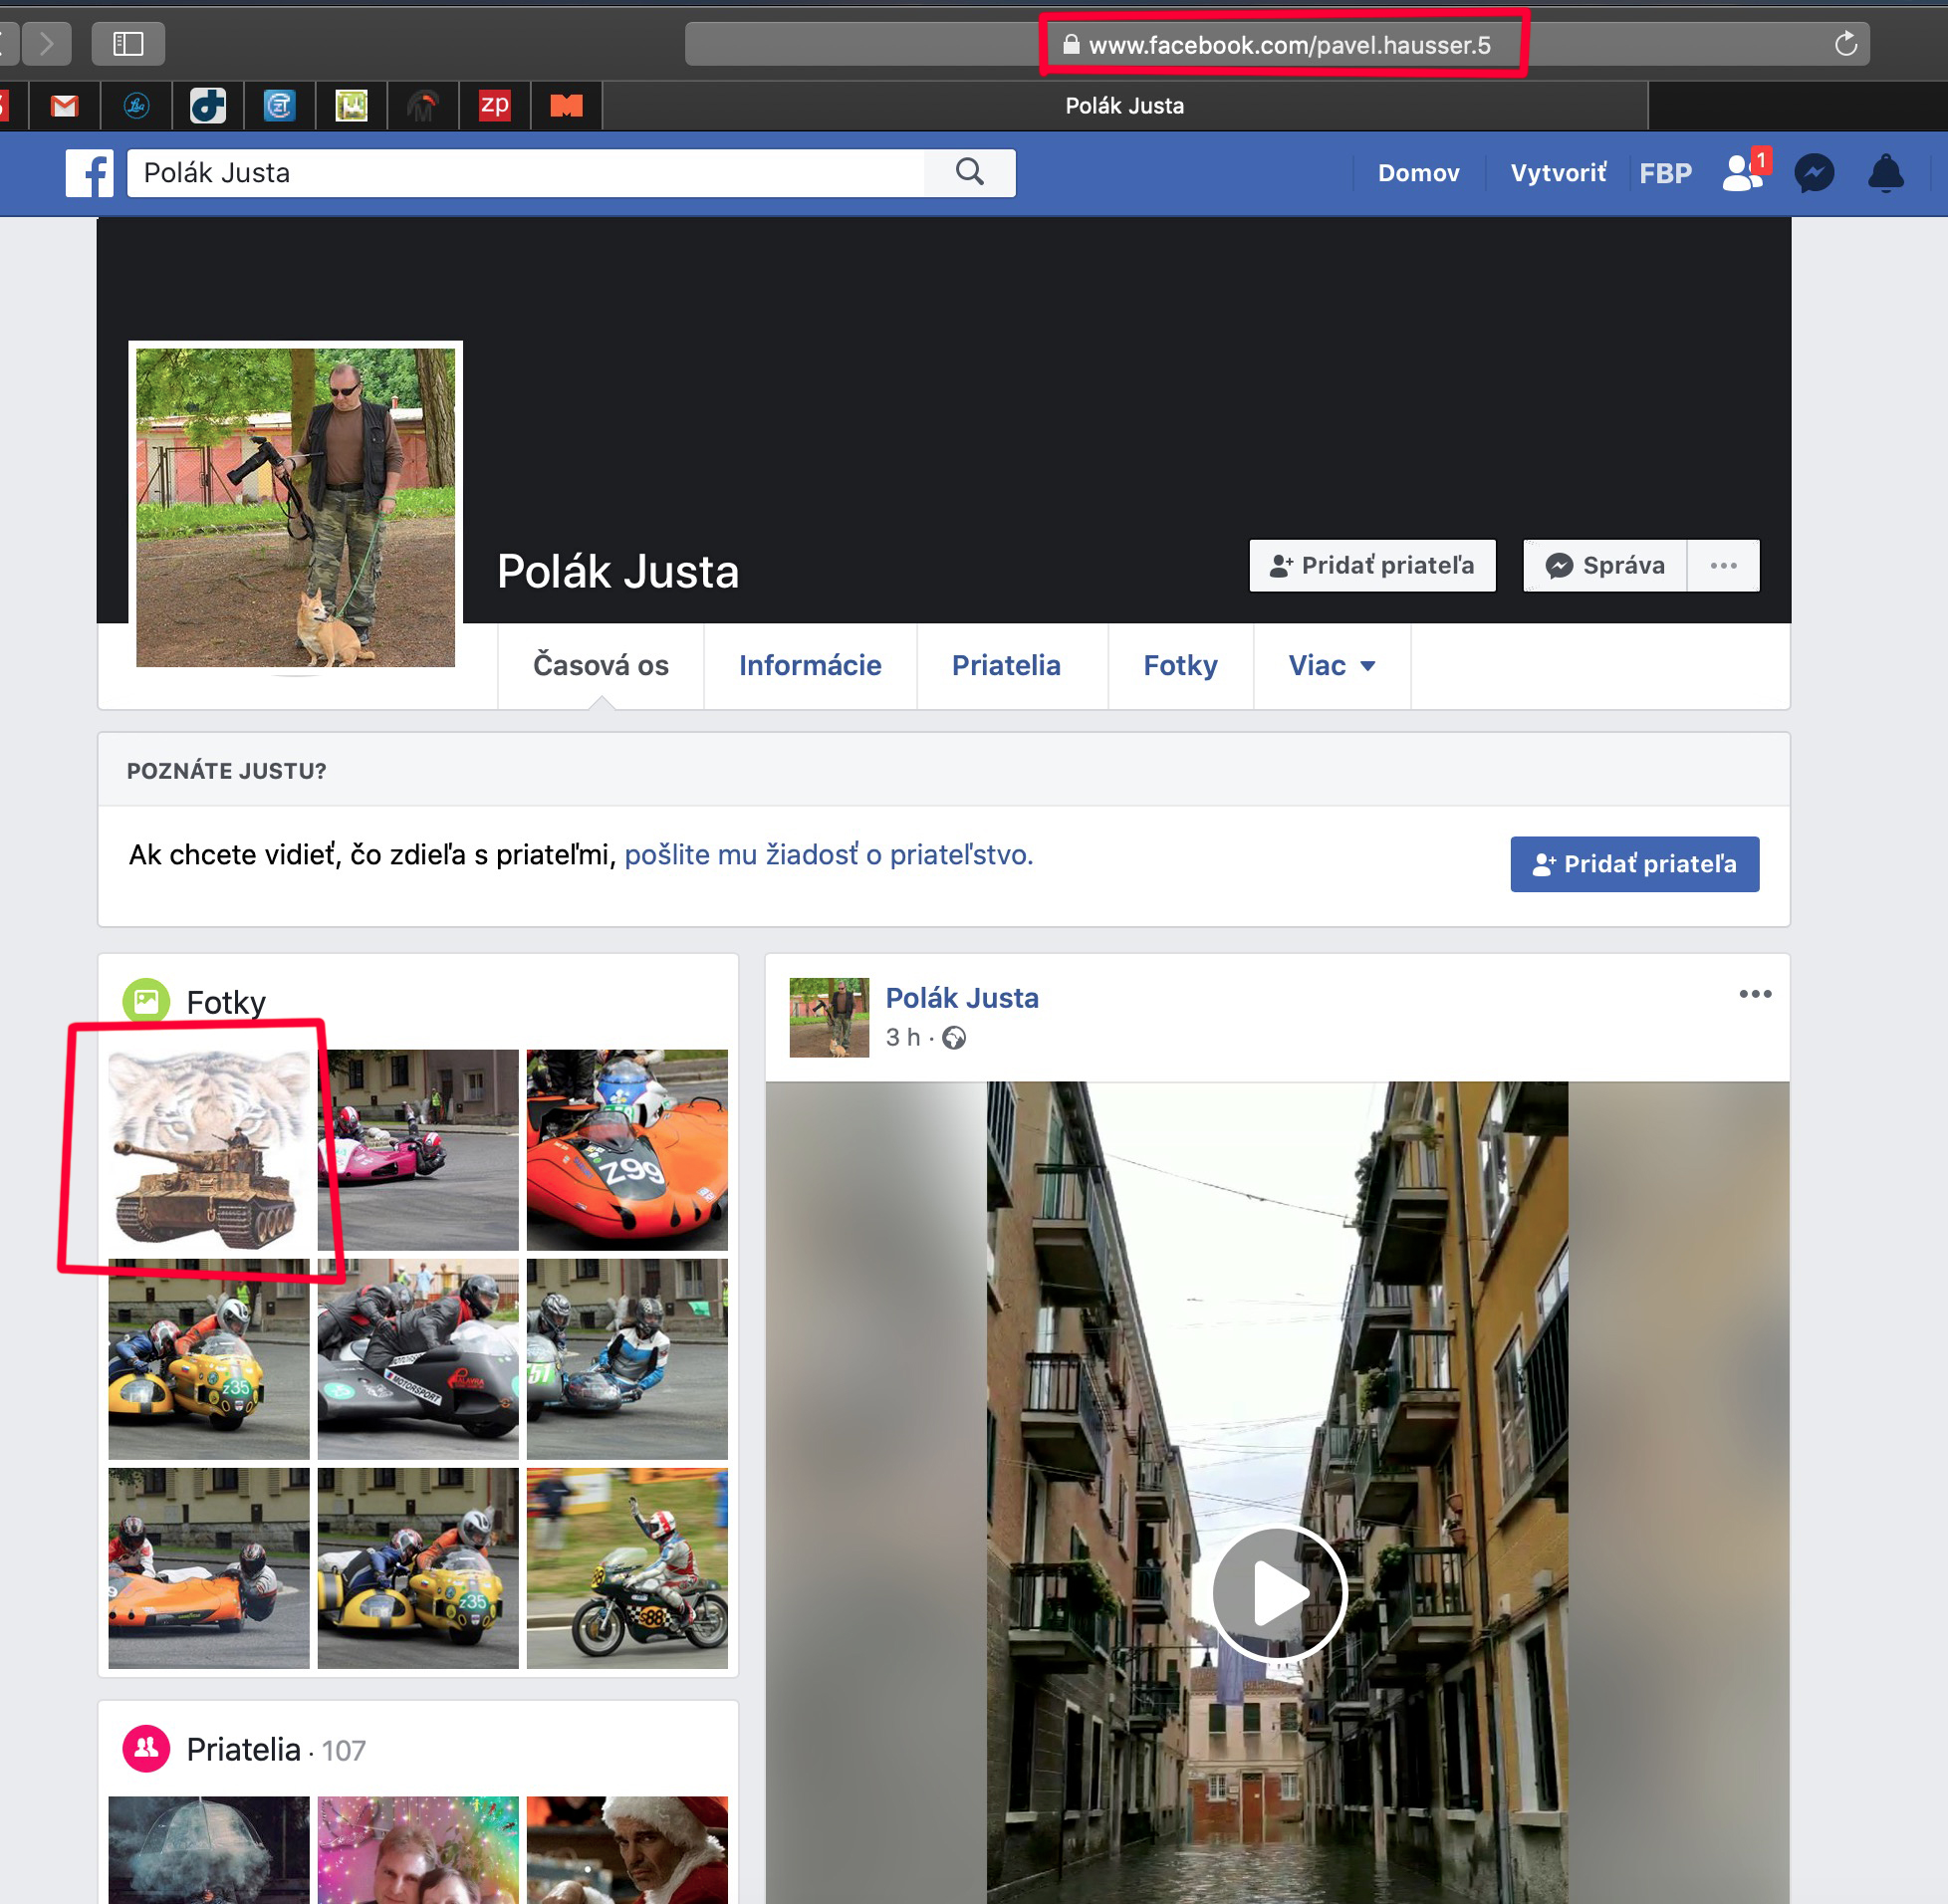Click the zp bookmark icon
This screenshot has height=1904, width=1948.
click(494, 105)
